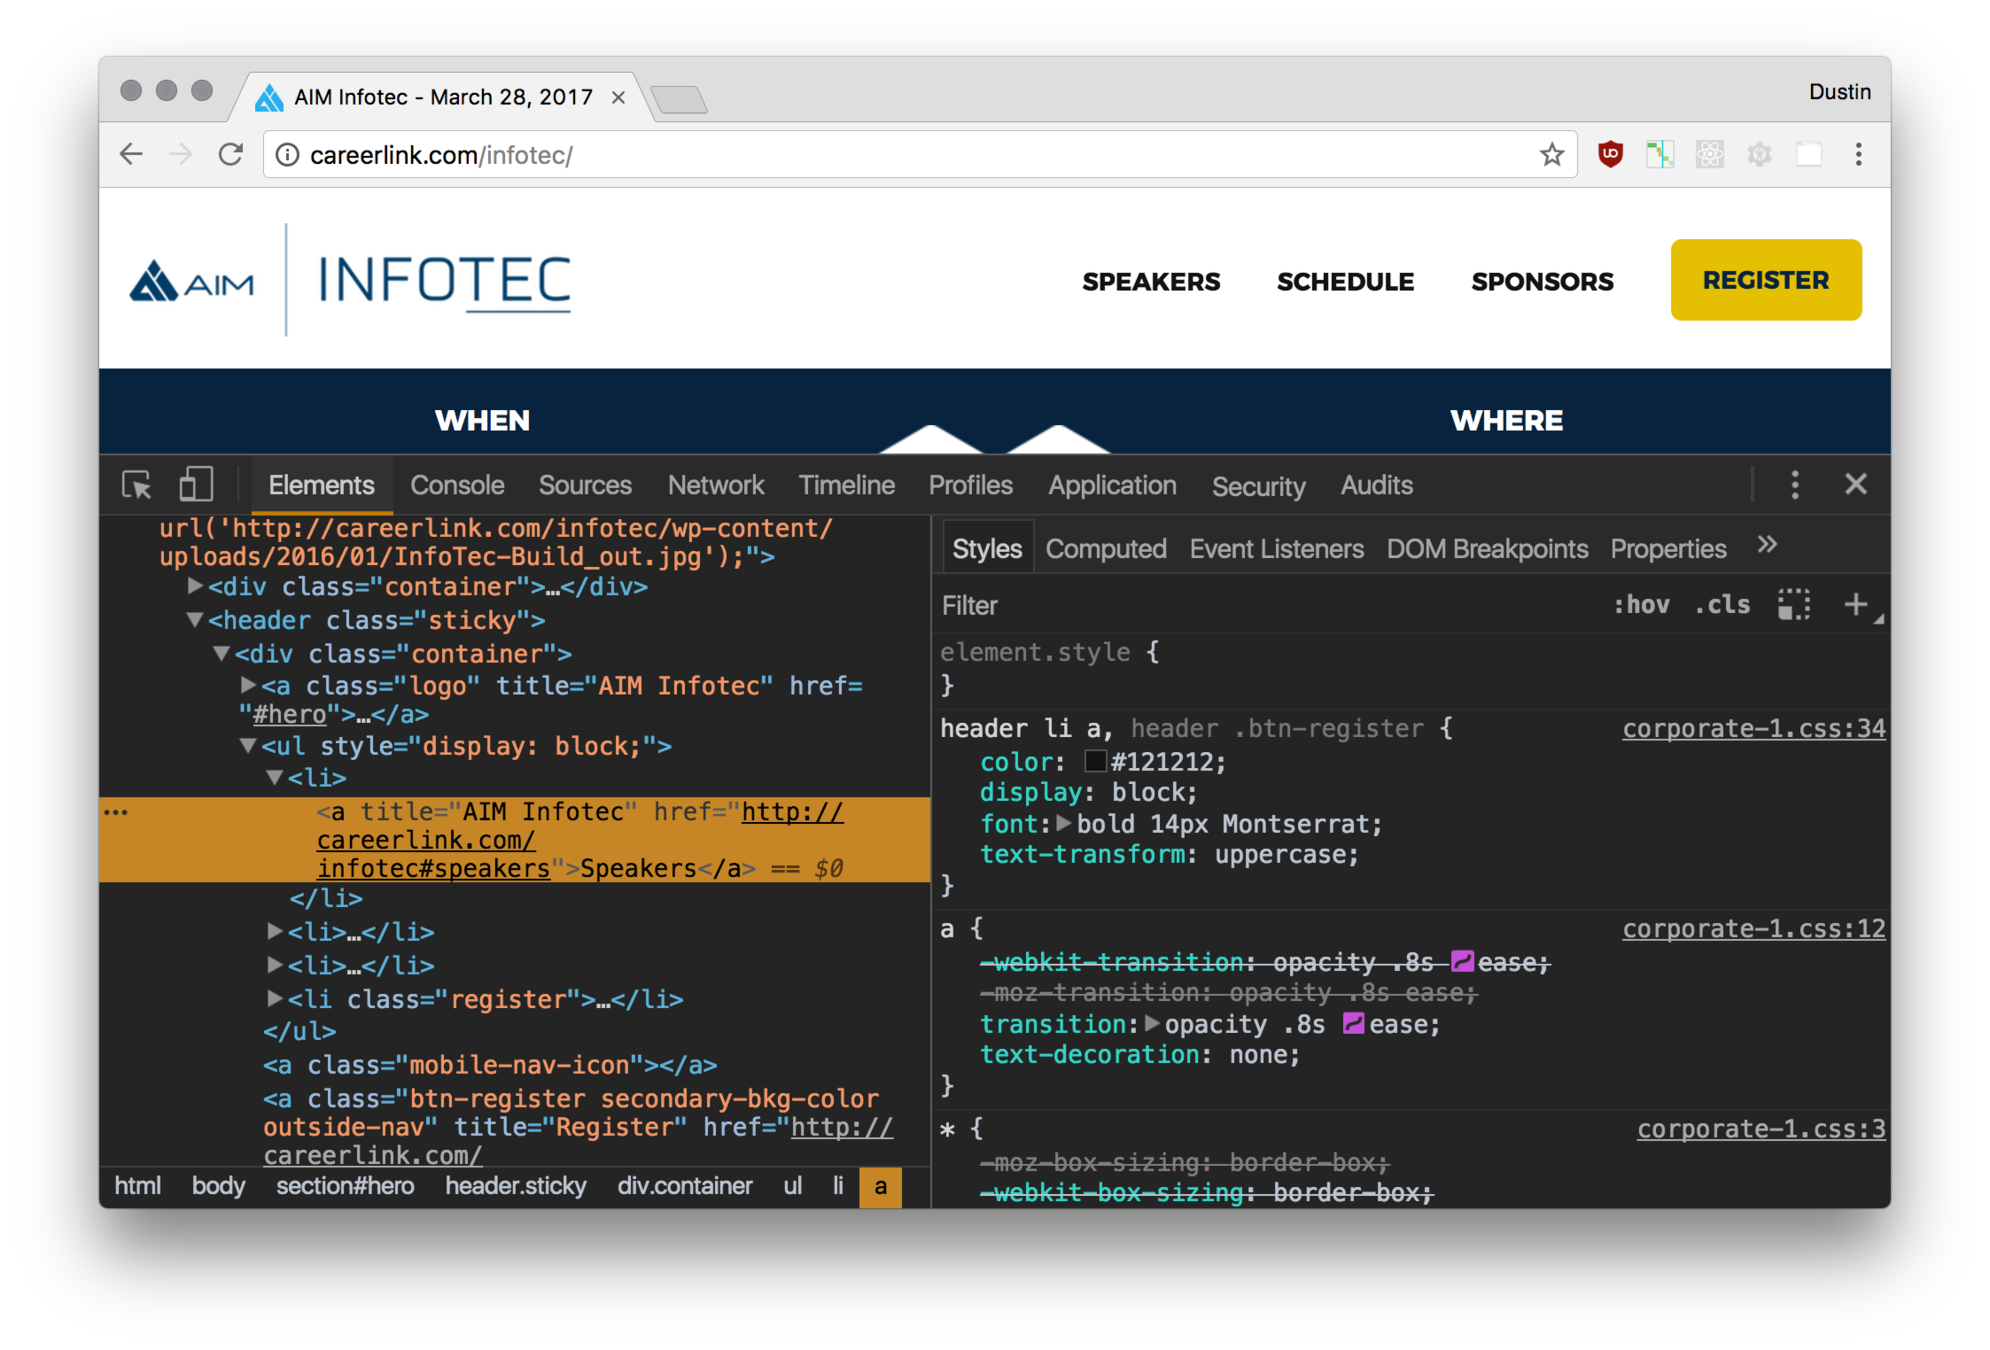Open the Computed styles tab
Viewport: 1990px width, 1350px height.
pos(1105,549)
